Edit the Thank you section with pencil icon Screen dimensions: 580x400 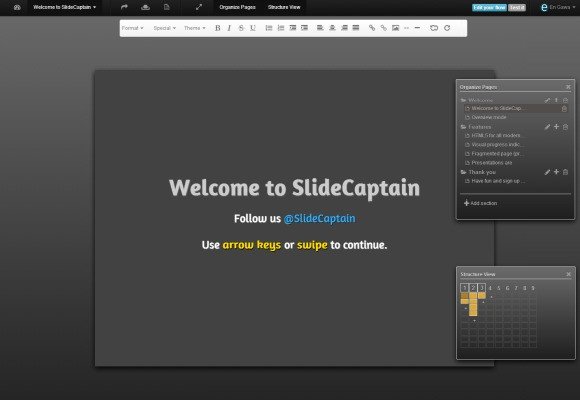[547, 172]
